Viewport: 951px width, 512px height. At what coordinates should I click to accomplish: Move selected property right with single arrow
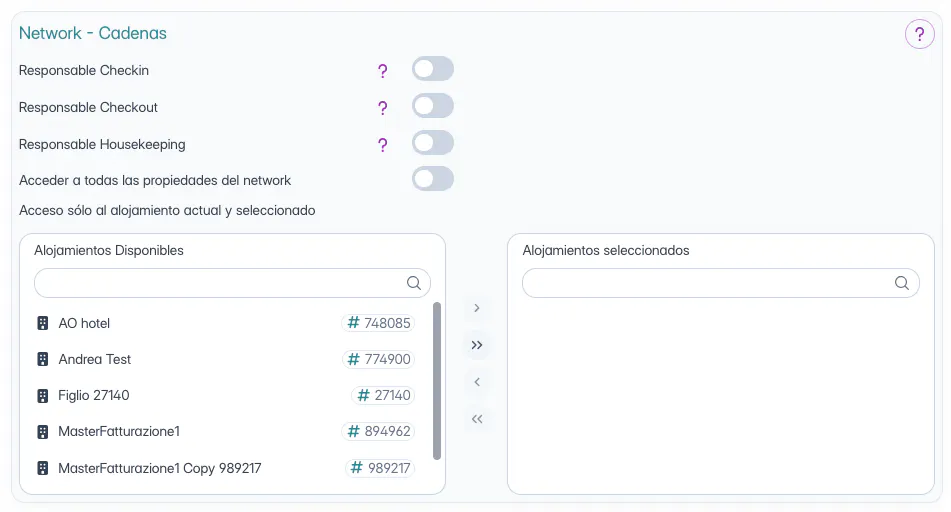(x=477, y=308)
